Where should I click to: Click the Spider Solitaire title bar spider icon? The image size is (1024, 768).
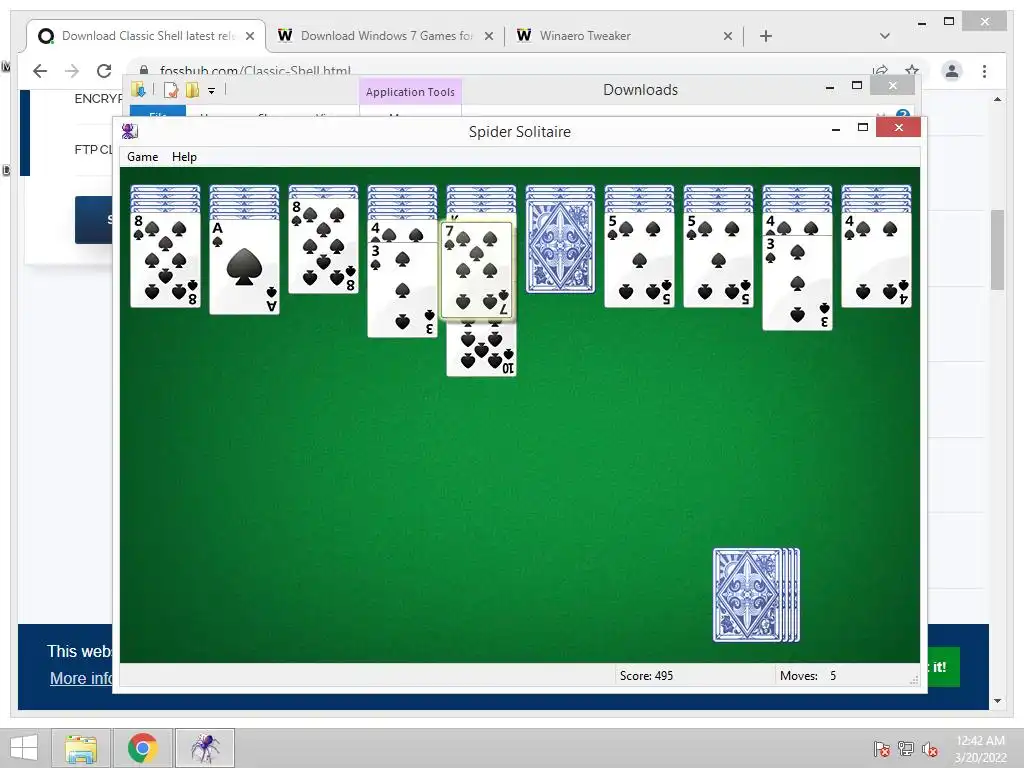(129, 131)
